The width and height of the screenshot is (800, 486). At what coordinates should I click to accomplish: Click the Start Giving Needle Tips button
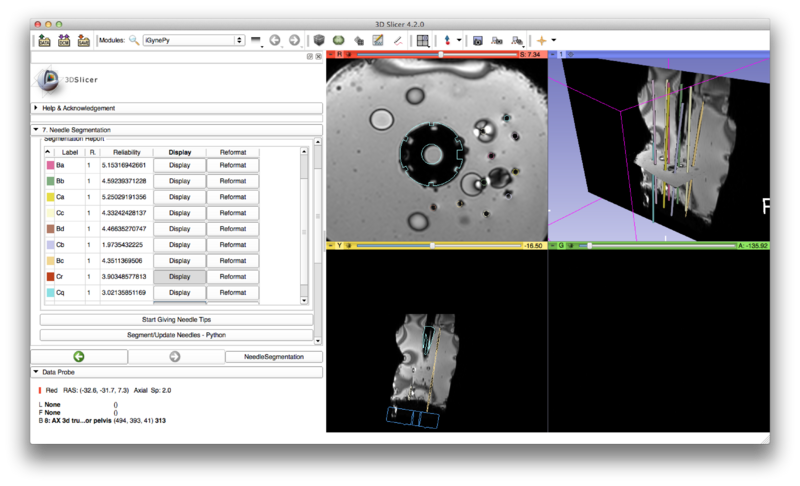click(x=176, y=319)
